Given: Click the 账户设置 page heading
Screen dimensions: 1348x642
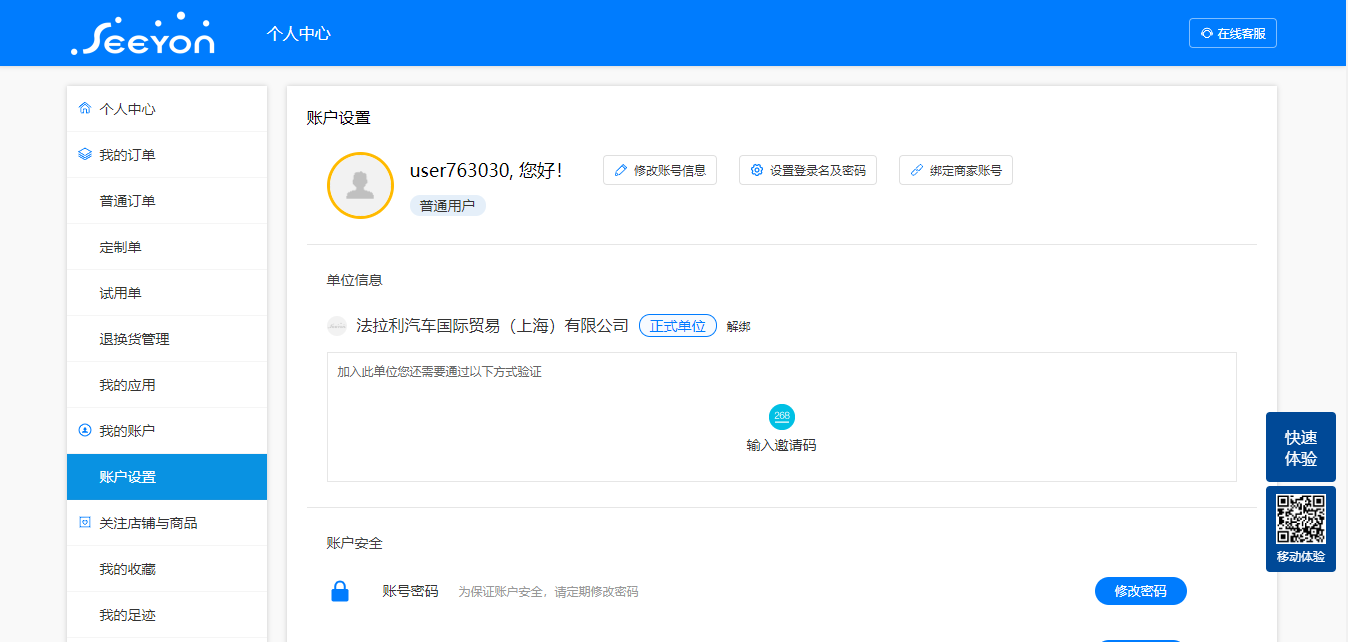Looking at the screenshot, I should [338, 118].
